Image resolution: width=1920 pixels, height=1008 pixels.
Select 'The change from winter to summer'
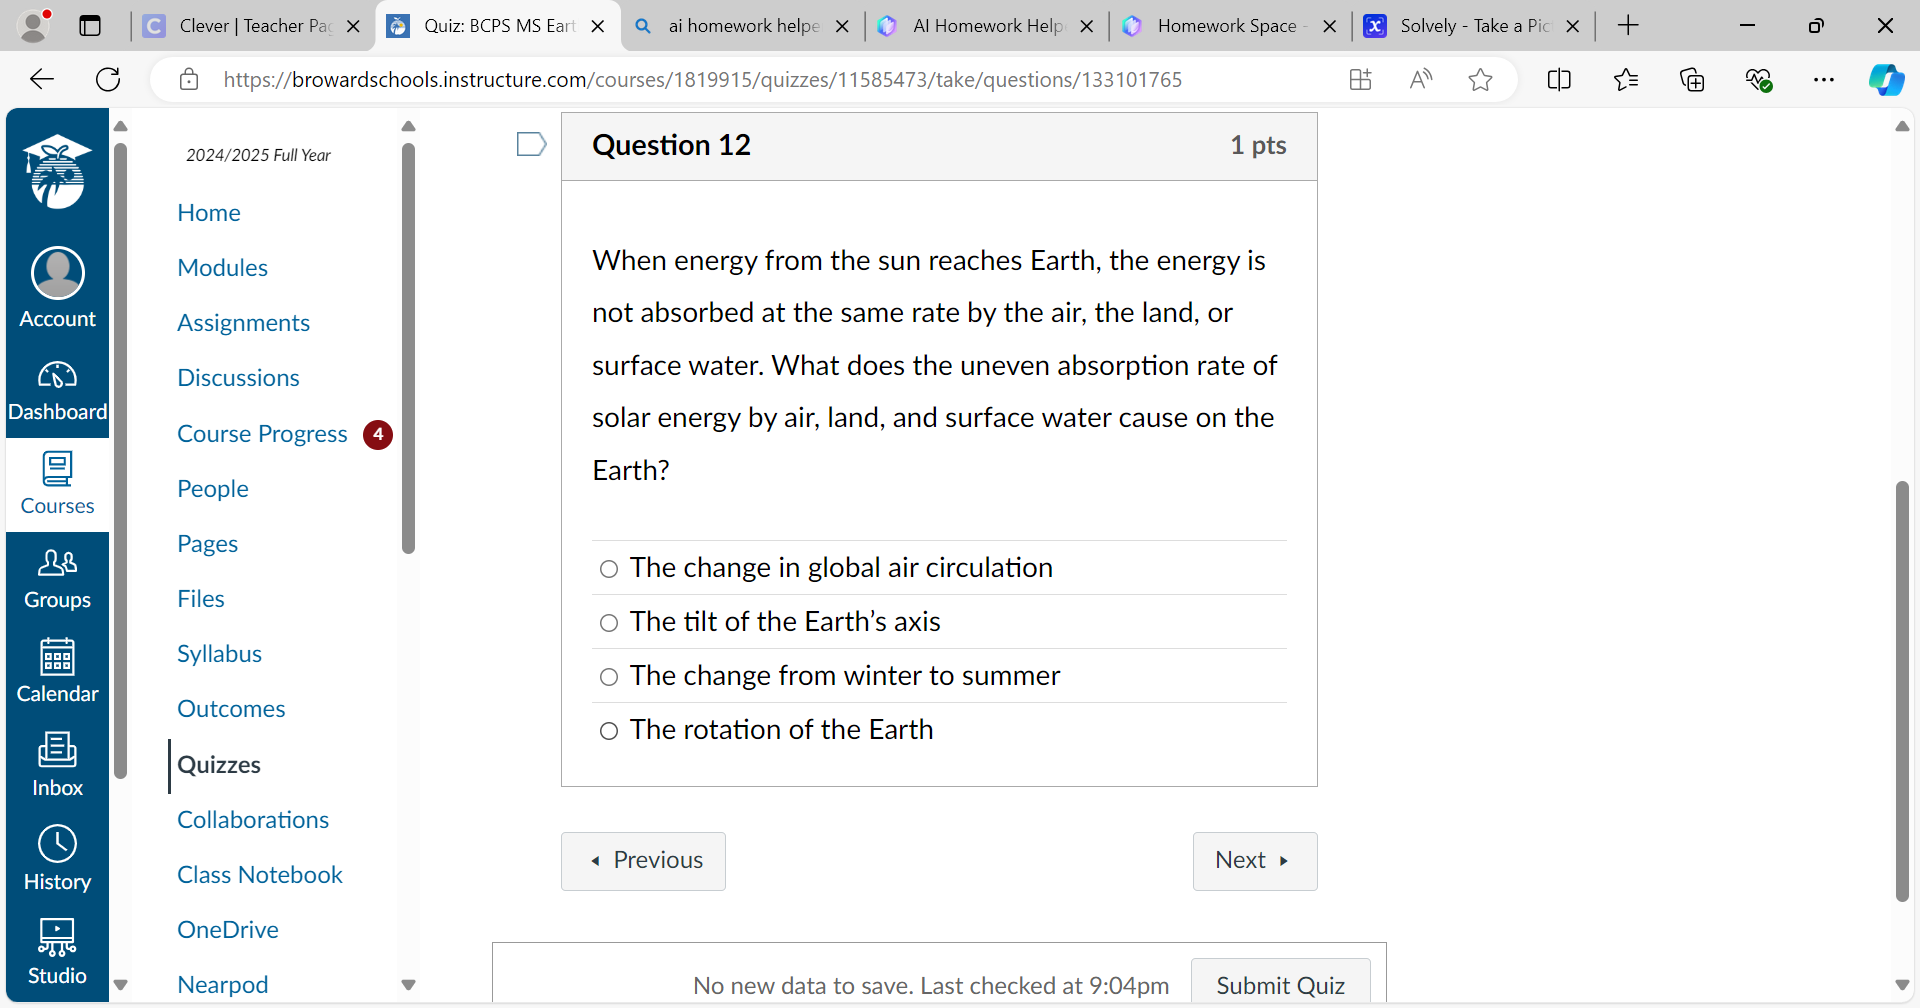pos(608,677)
